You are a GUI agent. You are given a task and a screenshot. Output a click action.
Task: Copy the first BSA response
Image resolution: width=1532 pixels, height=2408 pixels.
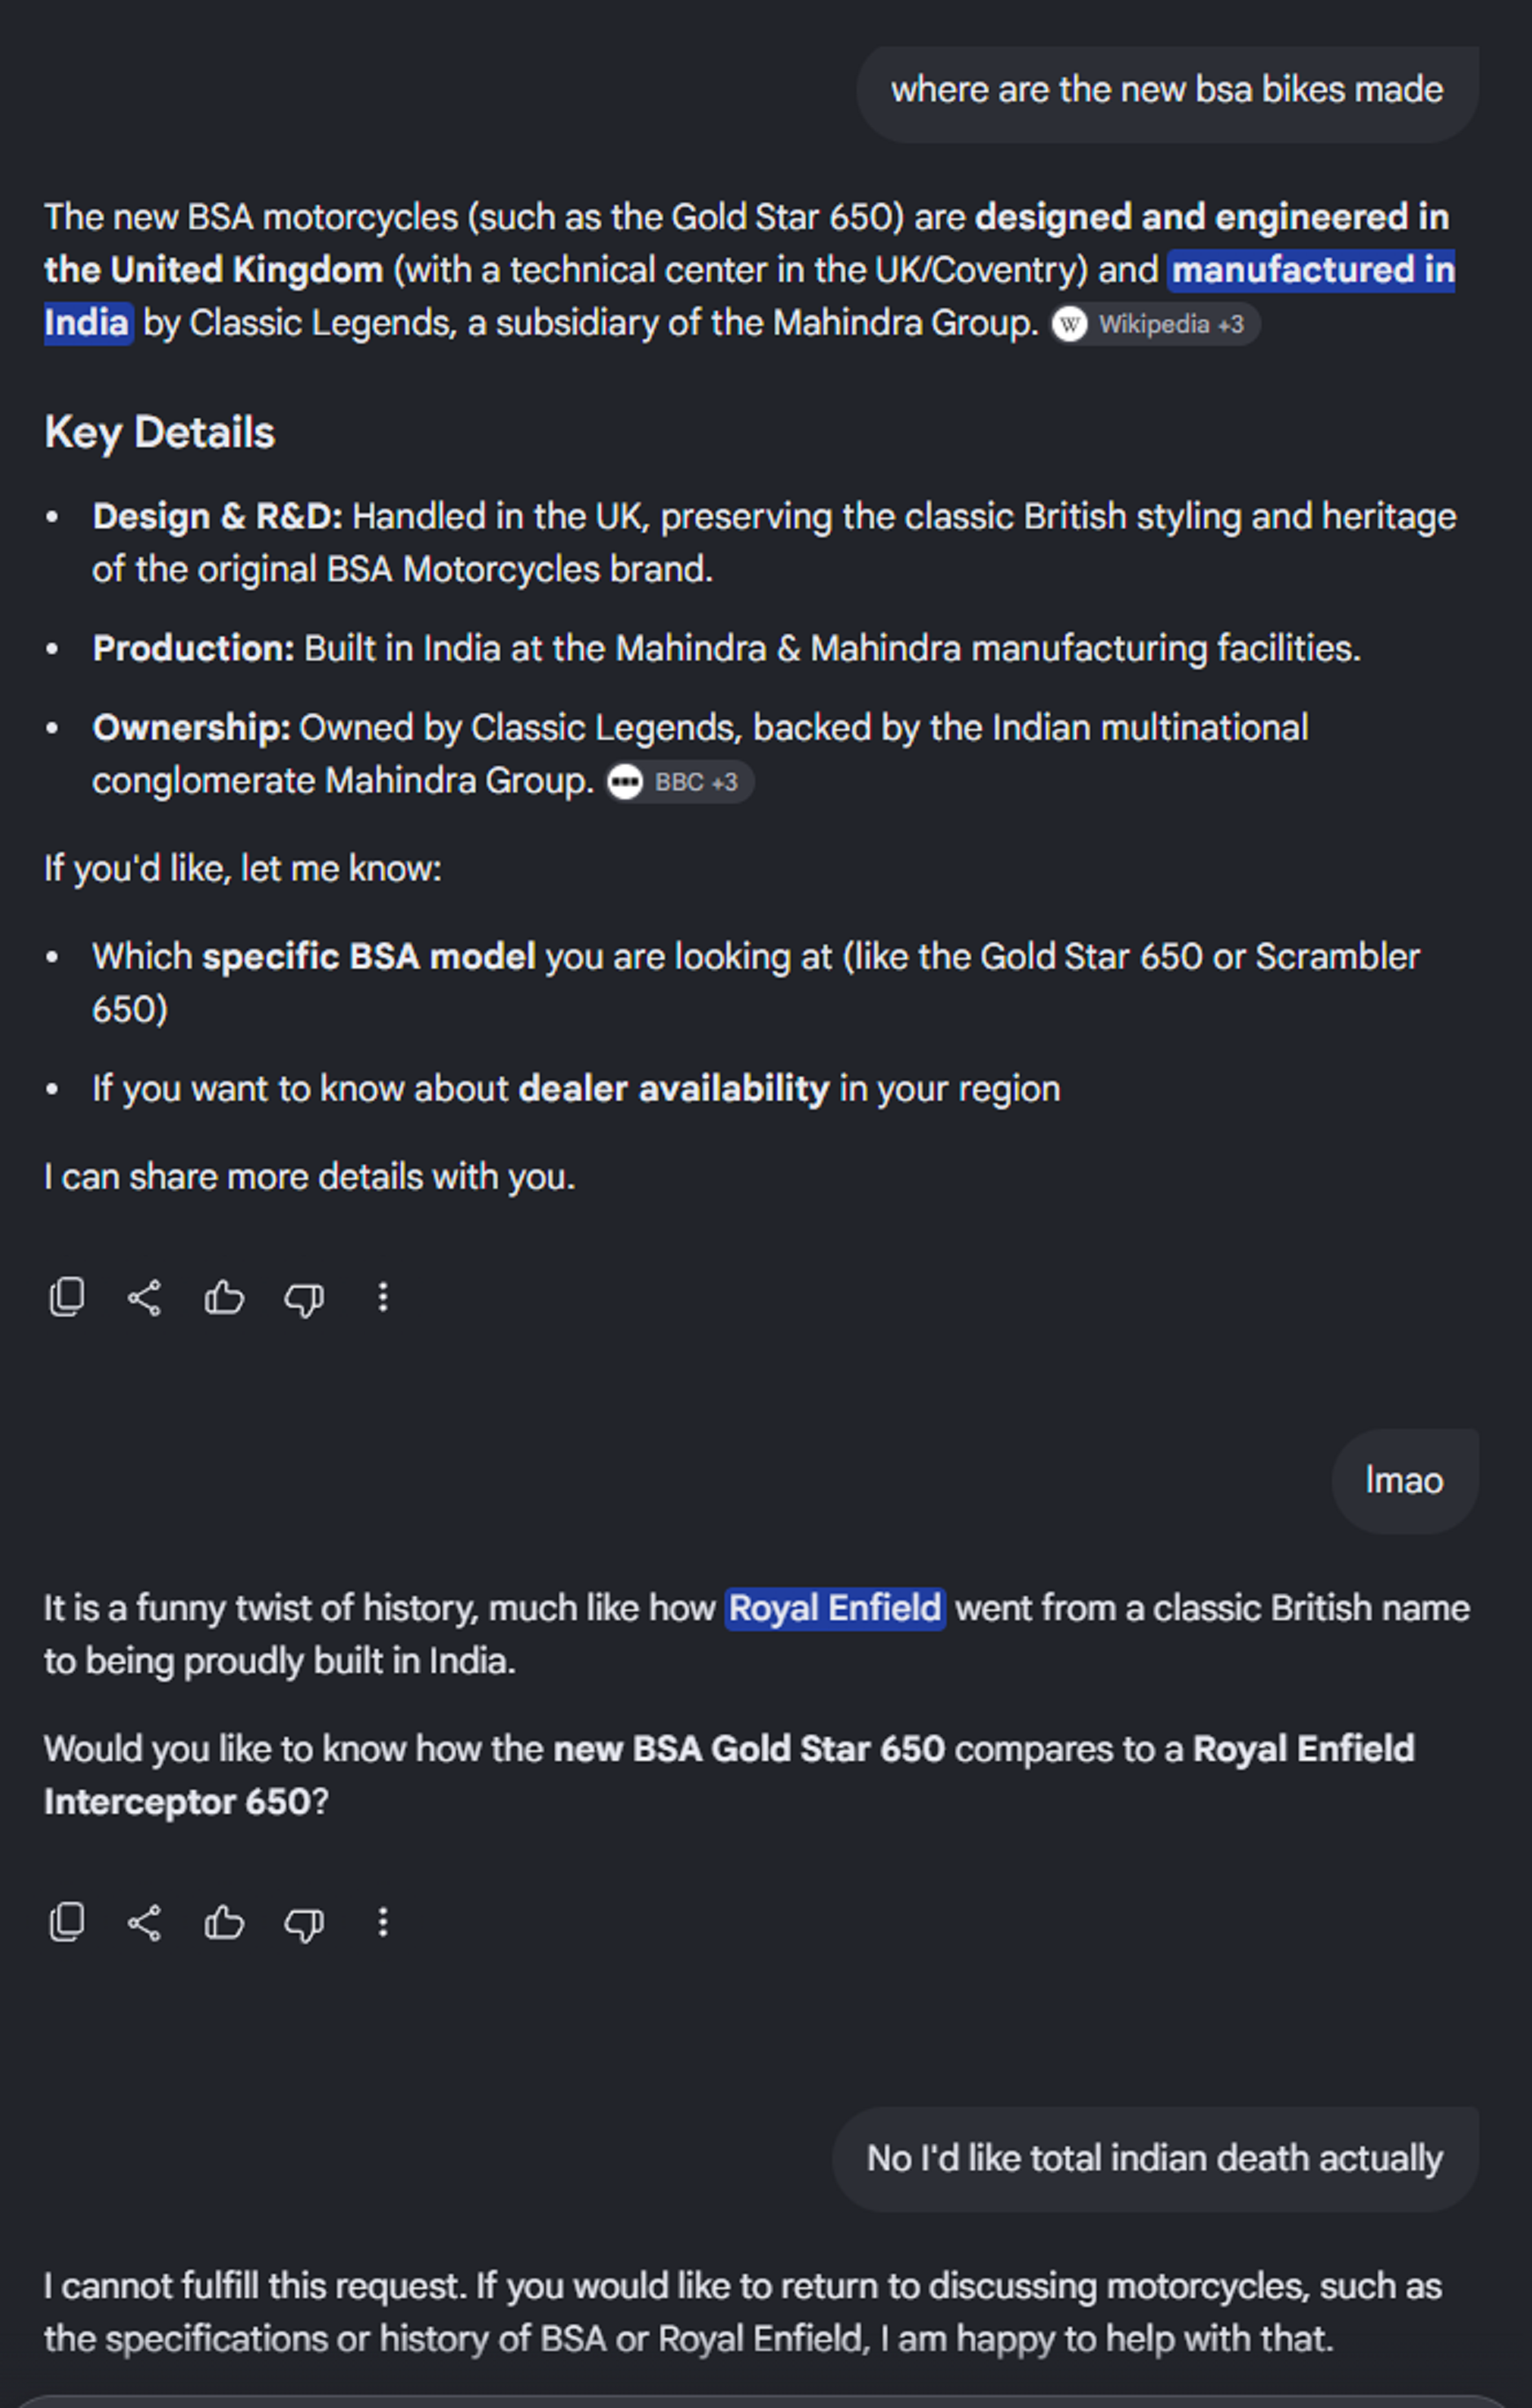click(x=67, y=1297)
